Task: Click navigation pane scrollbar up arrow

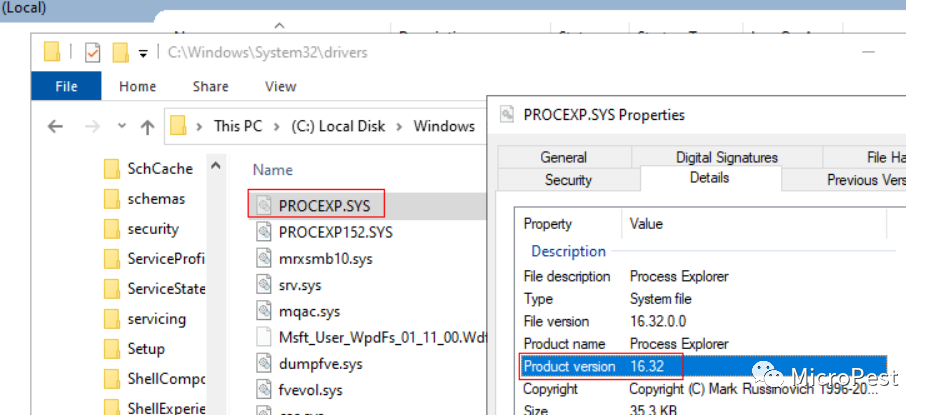Action: point(215,165)
